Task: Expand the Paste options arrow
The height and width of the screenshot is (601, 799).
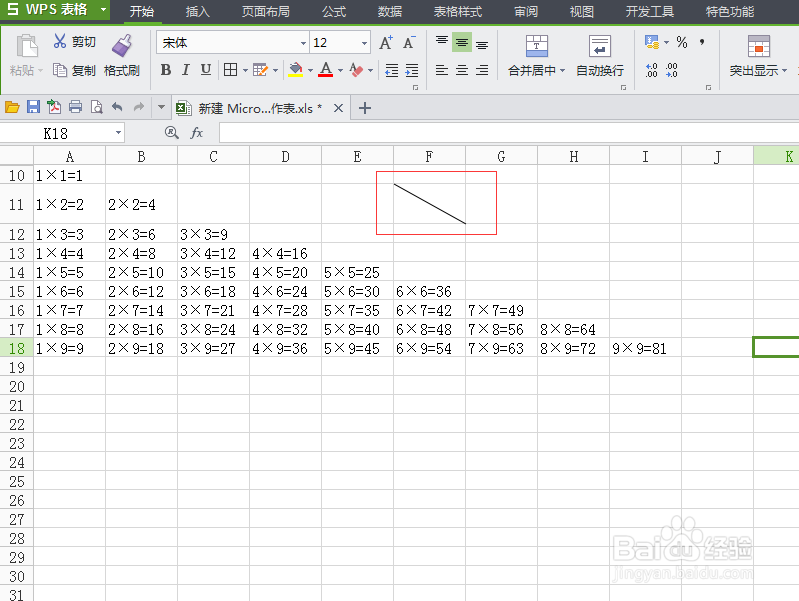Action: coord(40,70)
